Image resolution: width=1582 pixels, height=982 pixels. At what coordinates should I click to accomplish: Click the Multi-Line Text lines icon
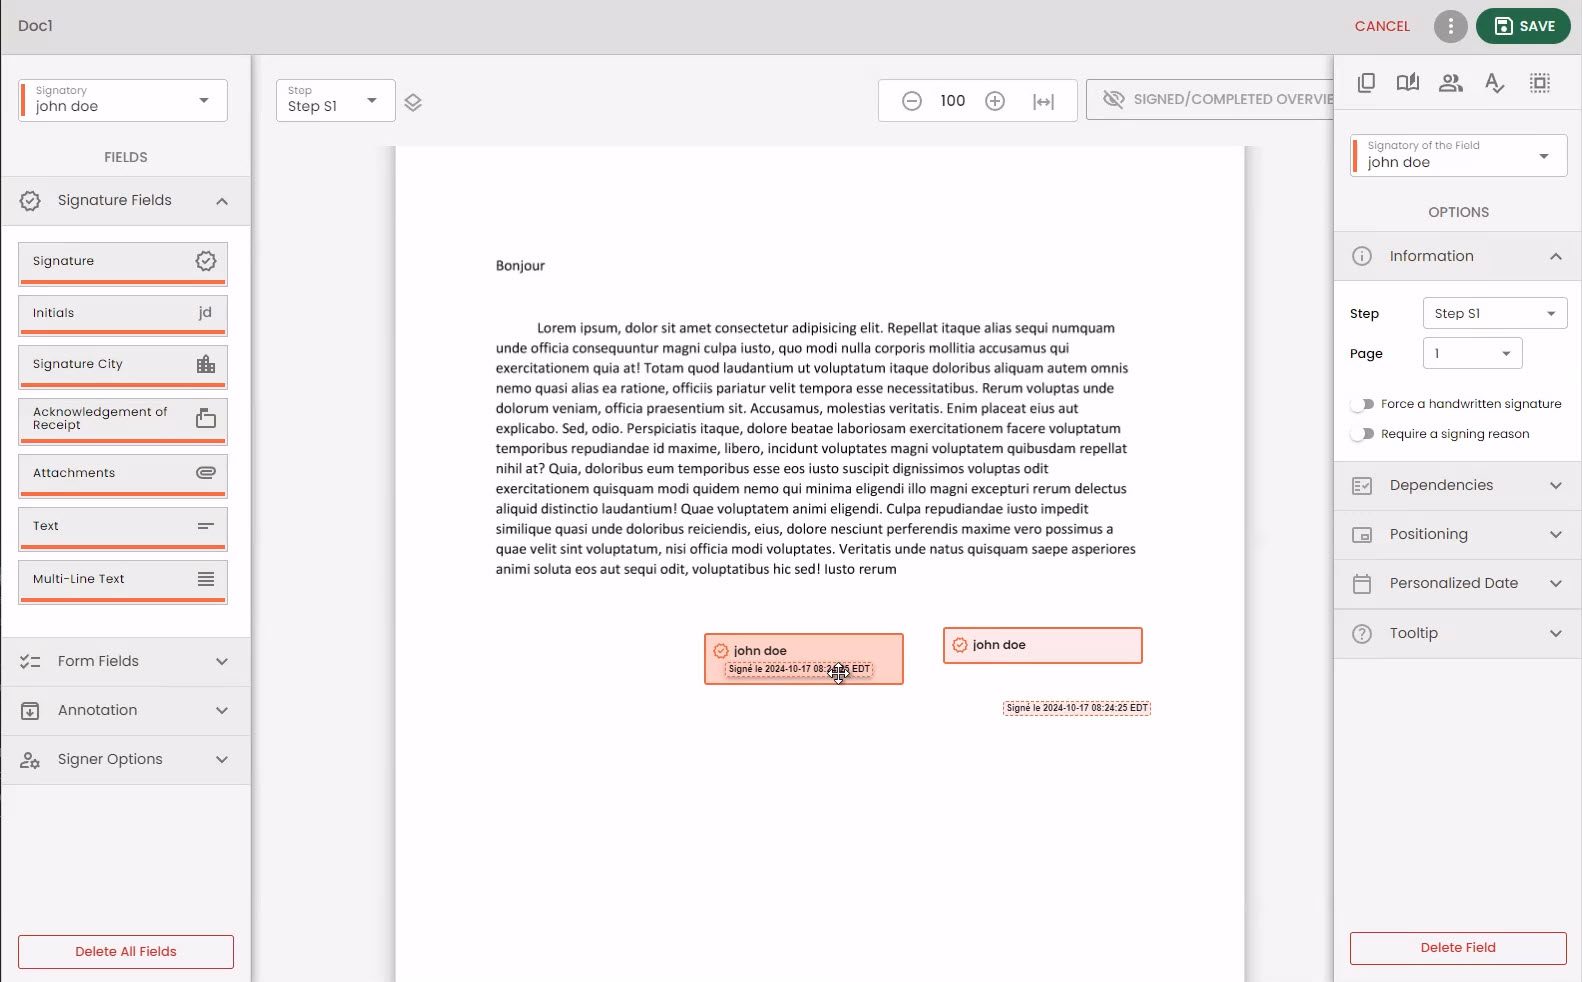pos(206,579)
